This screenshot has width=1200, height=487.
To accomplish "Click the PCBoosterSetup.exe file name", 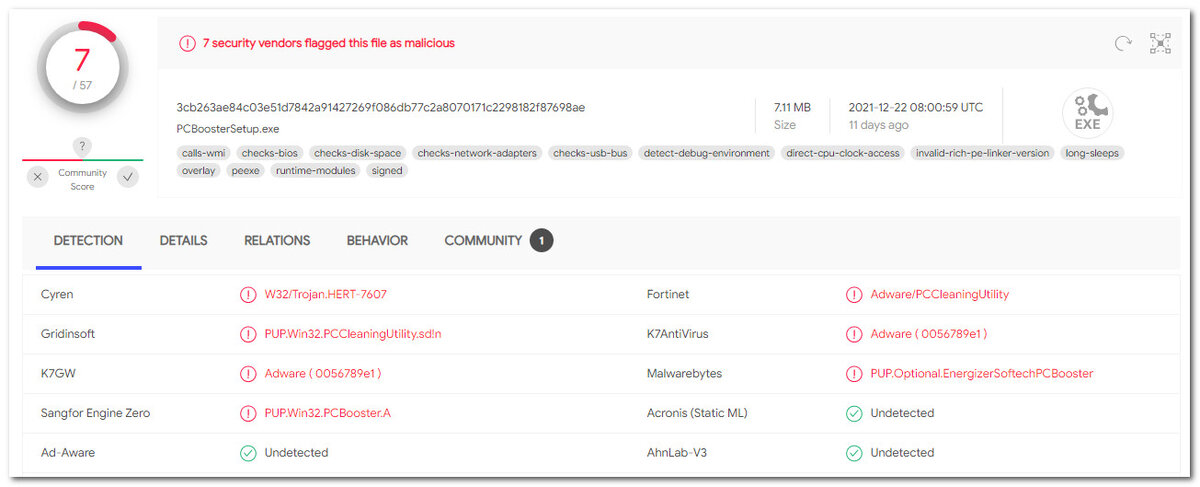I will tap(228, 129).
